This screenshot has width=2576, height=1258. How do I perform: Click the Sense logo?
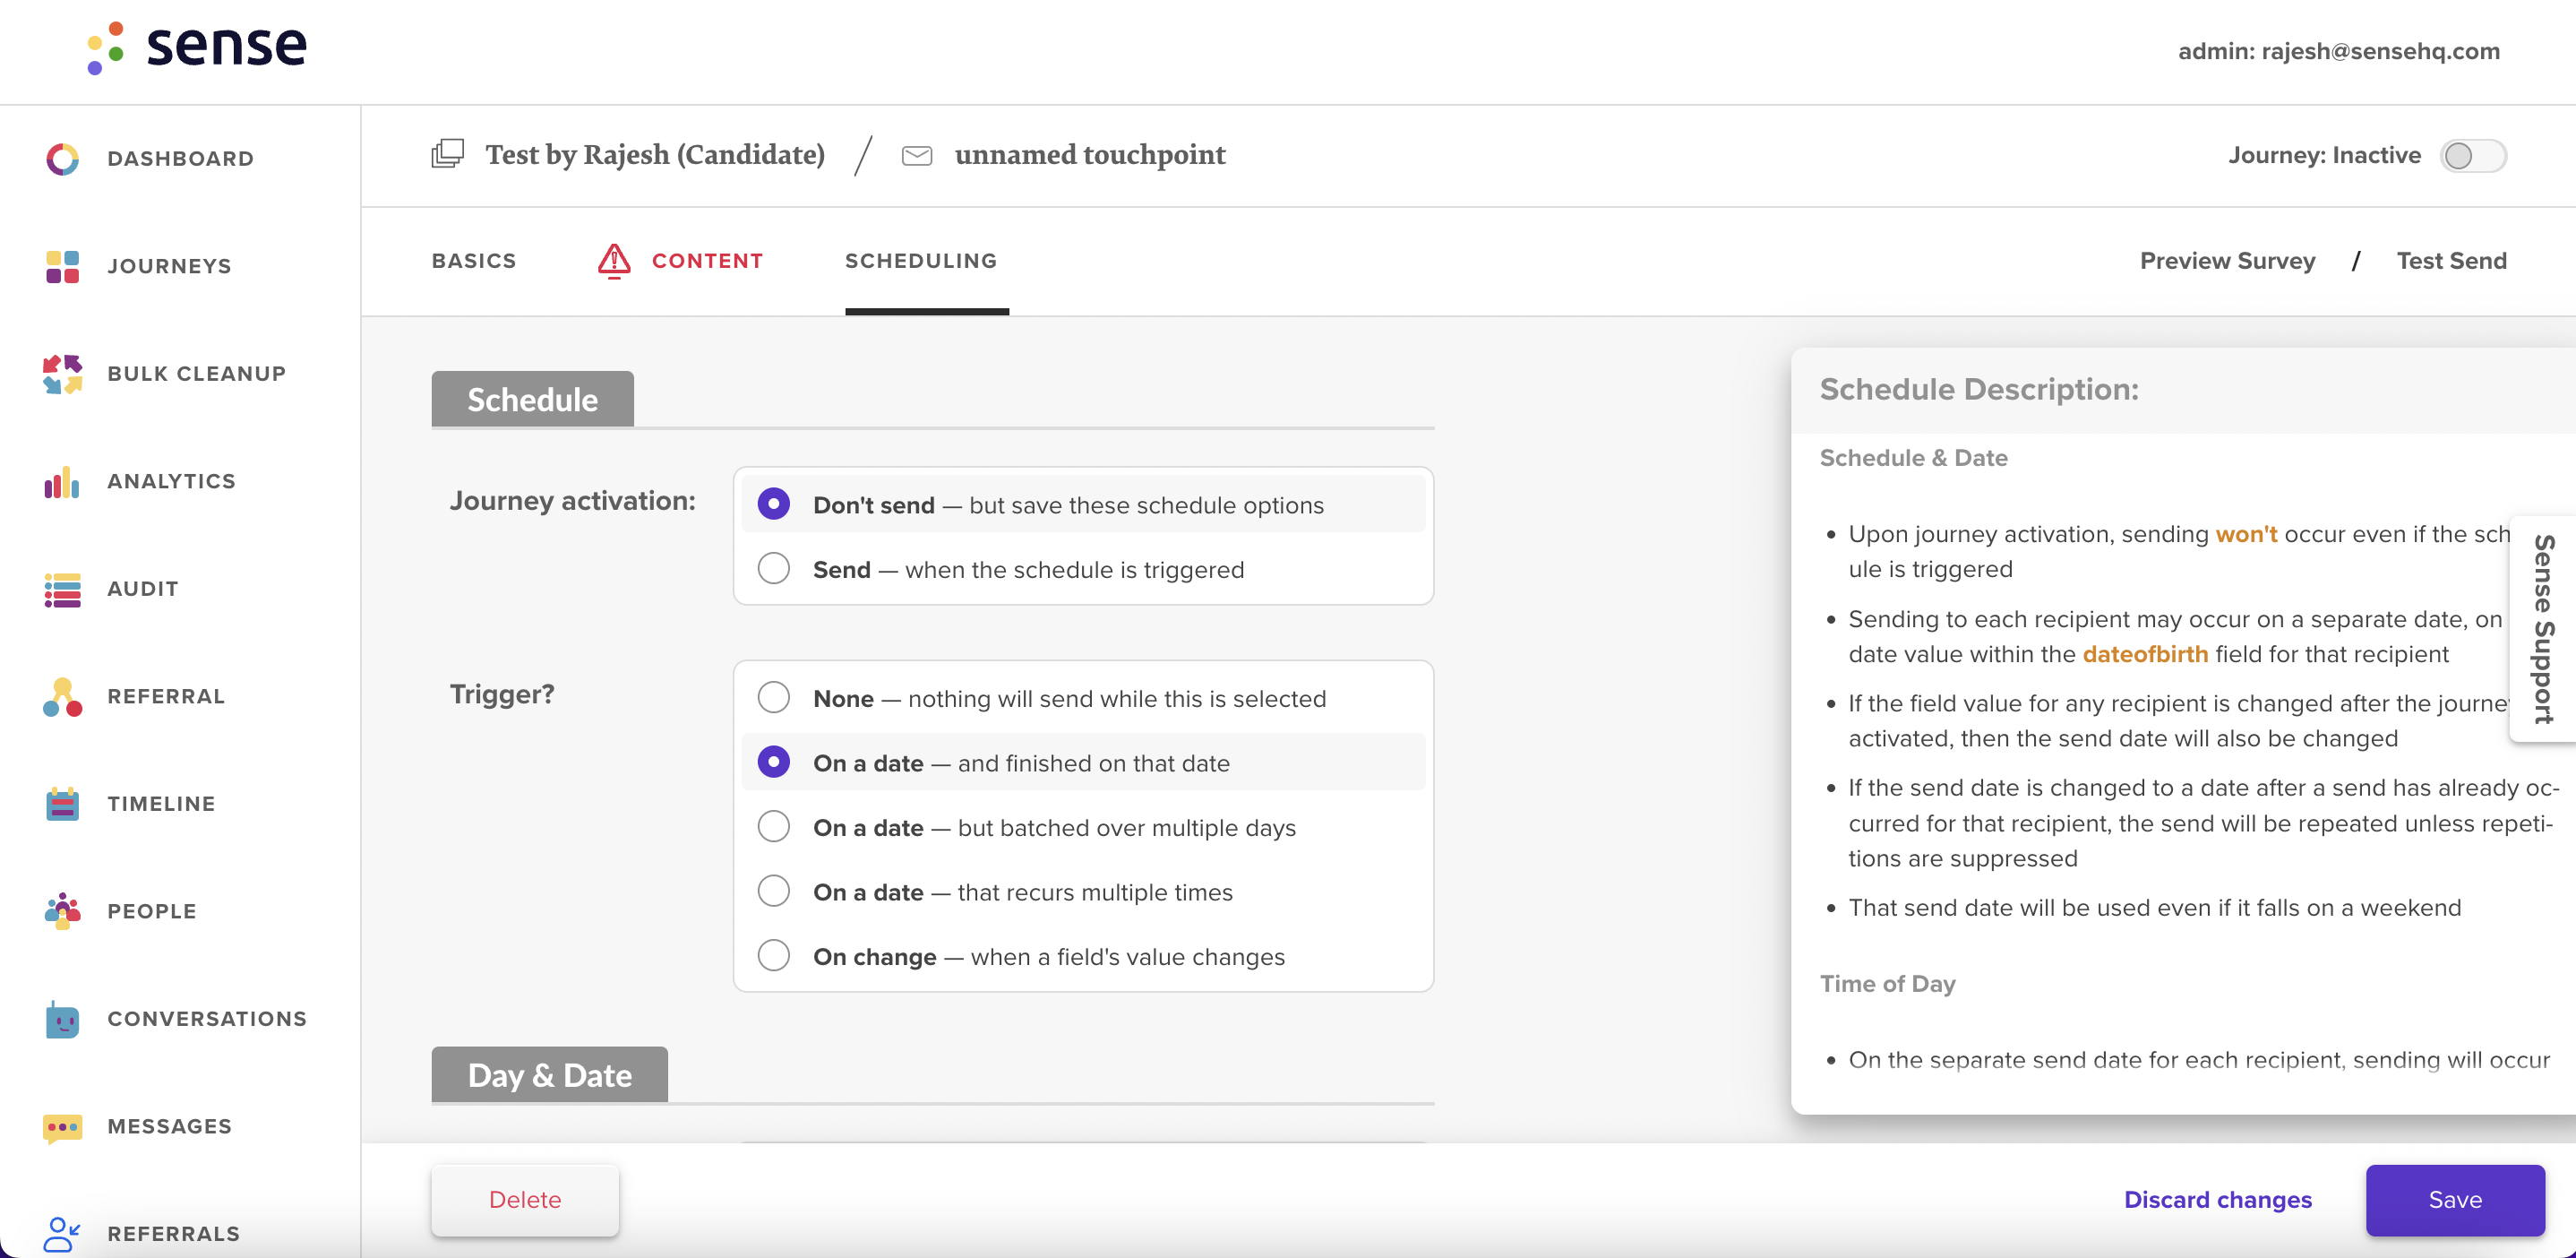tap(196, 47)
